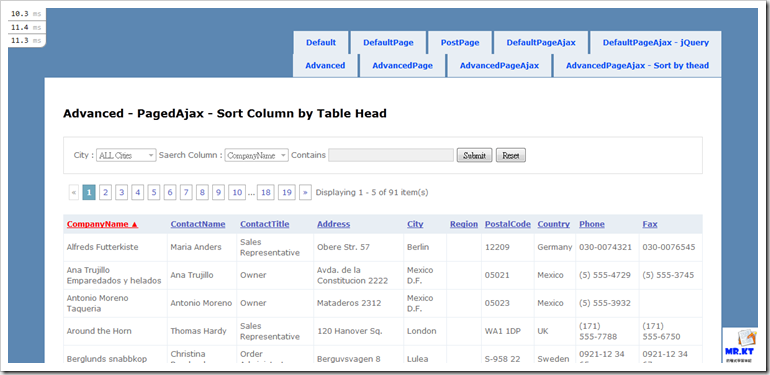The width and height of the screenshot is (770, 375).
Task: Sort by CompanyName column header
Action: (x=102, y=224)
